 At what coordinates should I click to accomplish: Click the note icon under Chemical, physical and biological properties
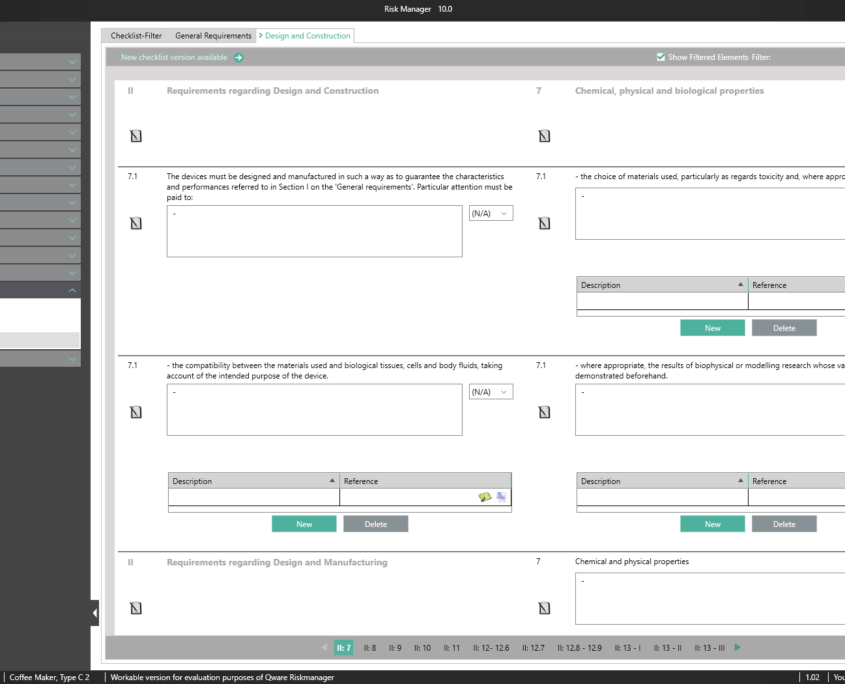[x=544, y=135]
